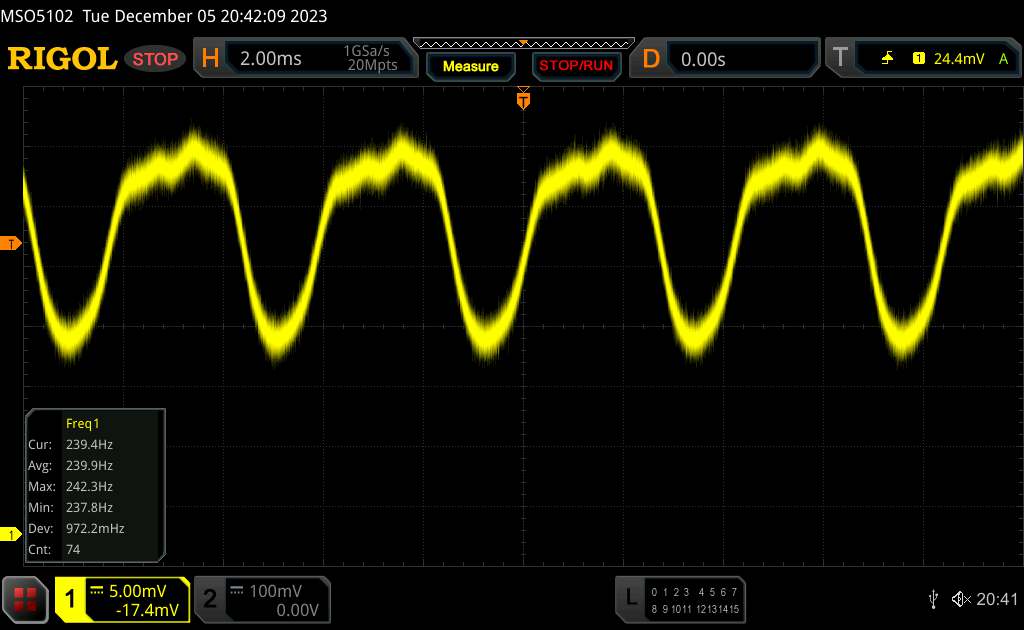
Task: Click the trigger rising edge icon
Action: pos(887,59)
